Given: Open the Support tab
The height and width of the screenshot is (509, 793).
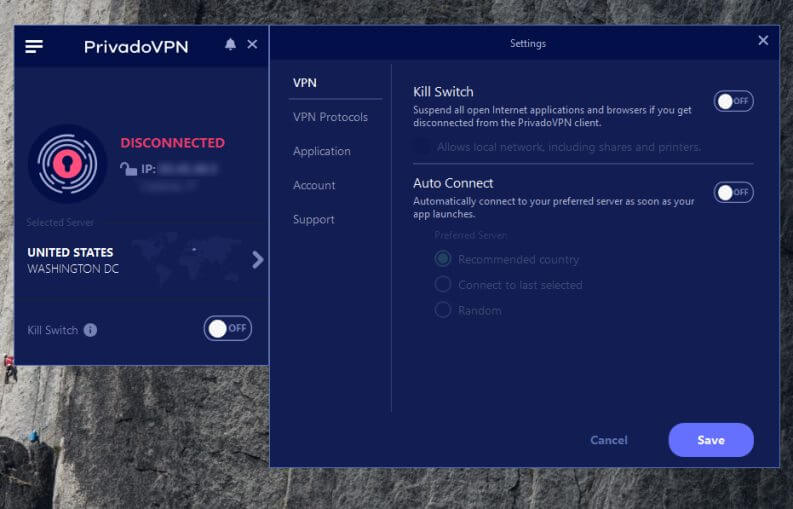Looking at the screenshot, I should click(x=314, y=220).
